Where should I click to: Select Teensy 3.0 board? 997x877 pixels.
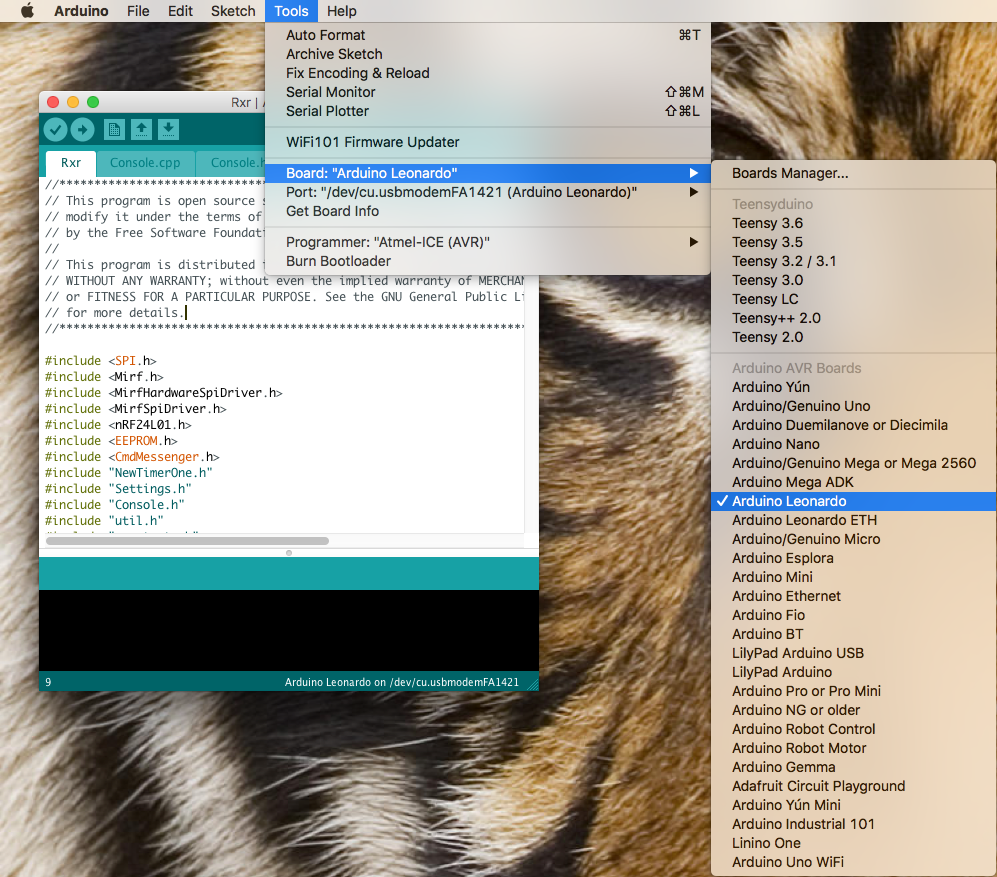[x=854, y=280]
